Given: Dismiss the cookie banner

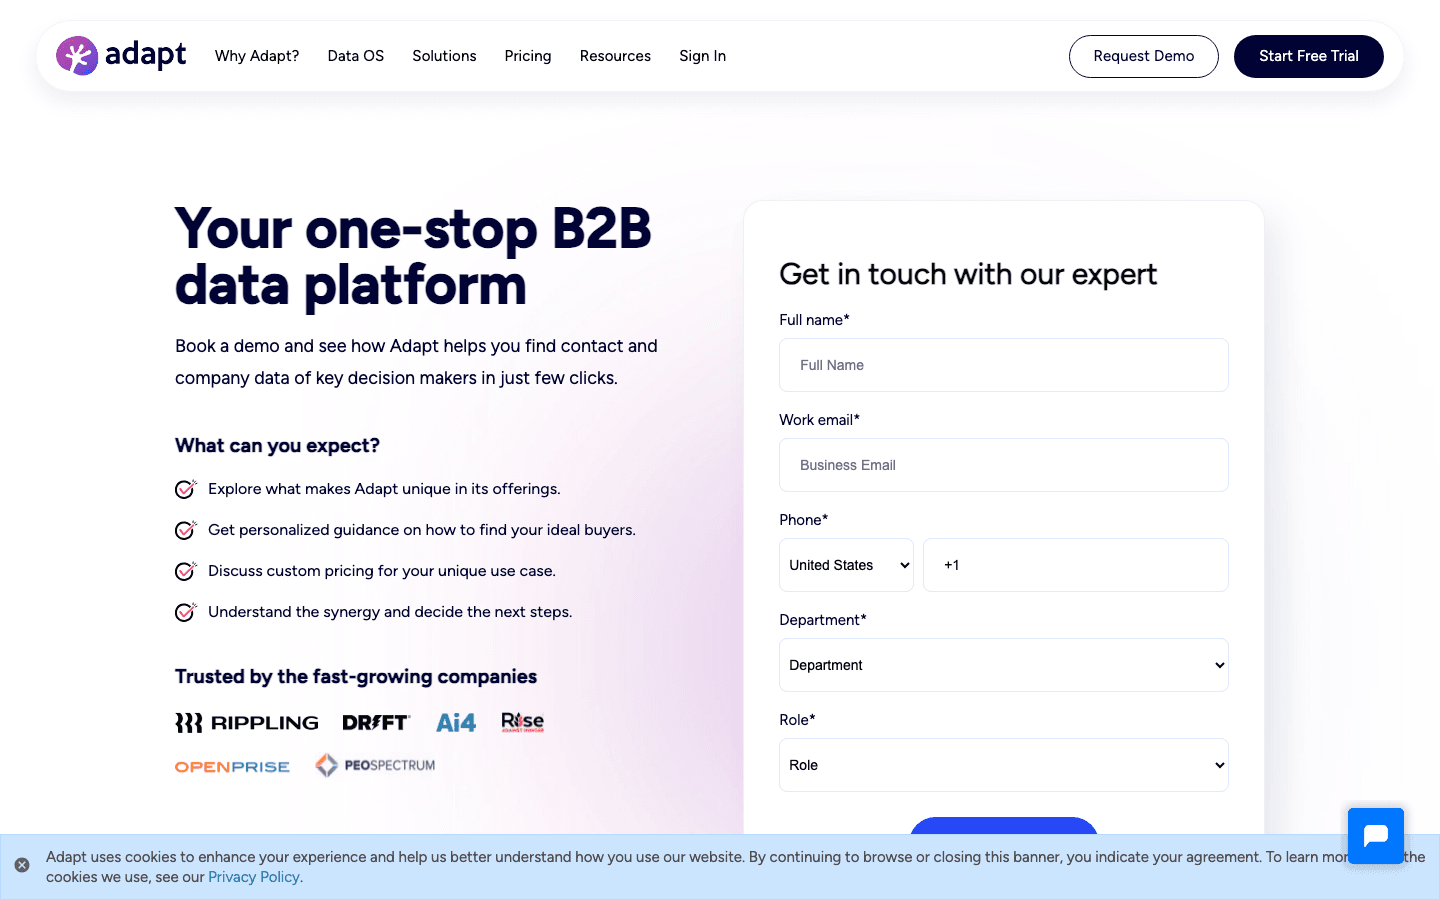Looking at the screenshot, I should click(23, 864).
